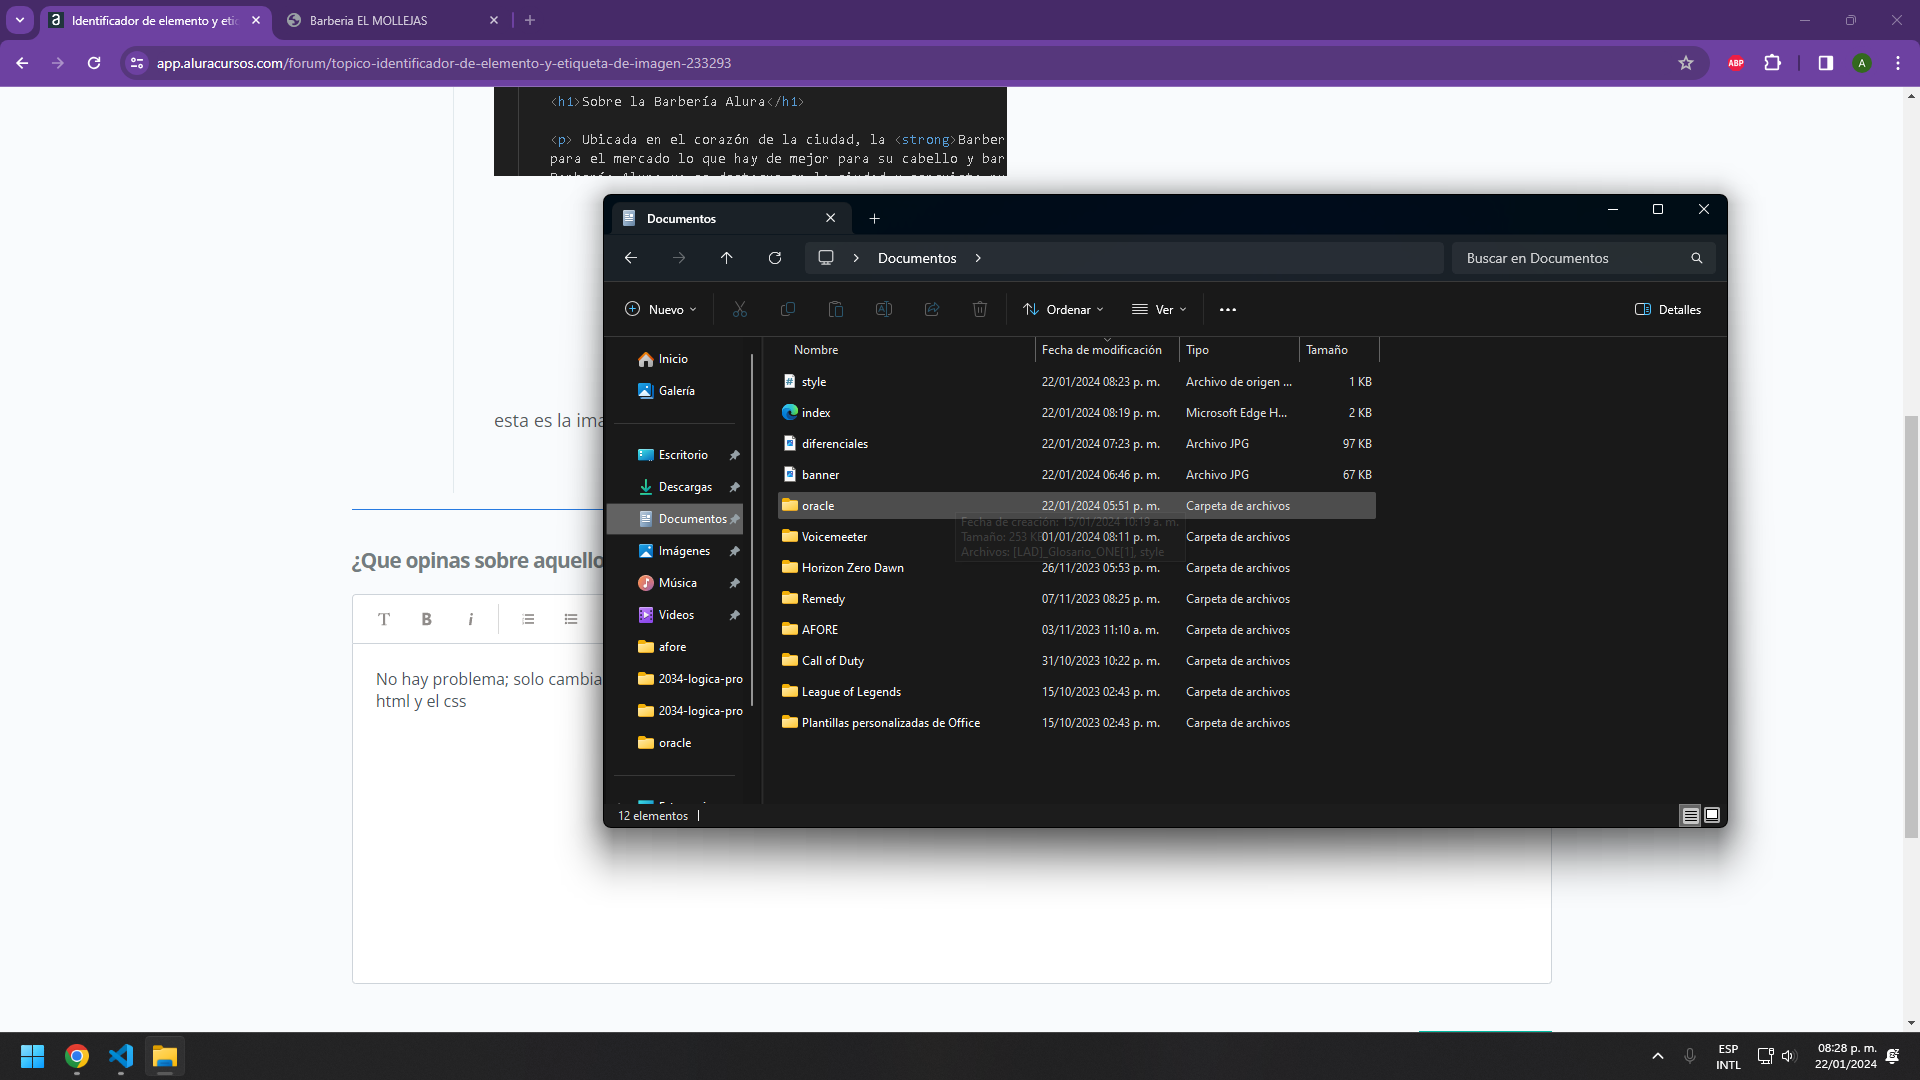This screenshot has width=1920, height=1080.
Task: Toggle grid view in file explorer
Action: [1712, 815]
